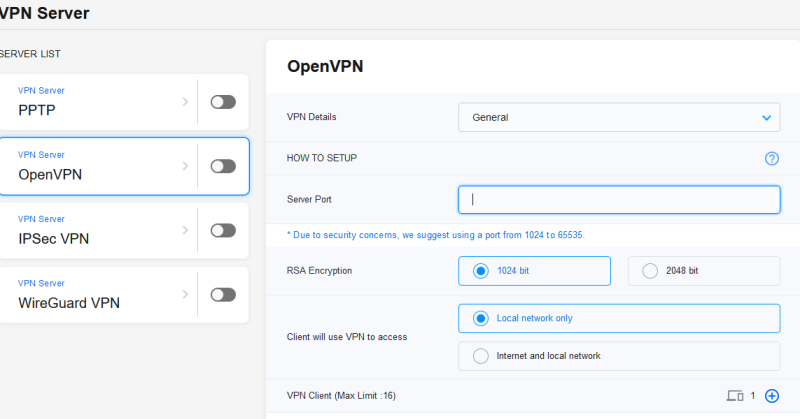Expand PPTP entry via its chevron
The height and width of the screenshot is (419, 800).
(185, 102)
